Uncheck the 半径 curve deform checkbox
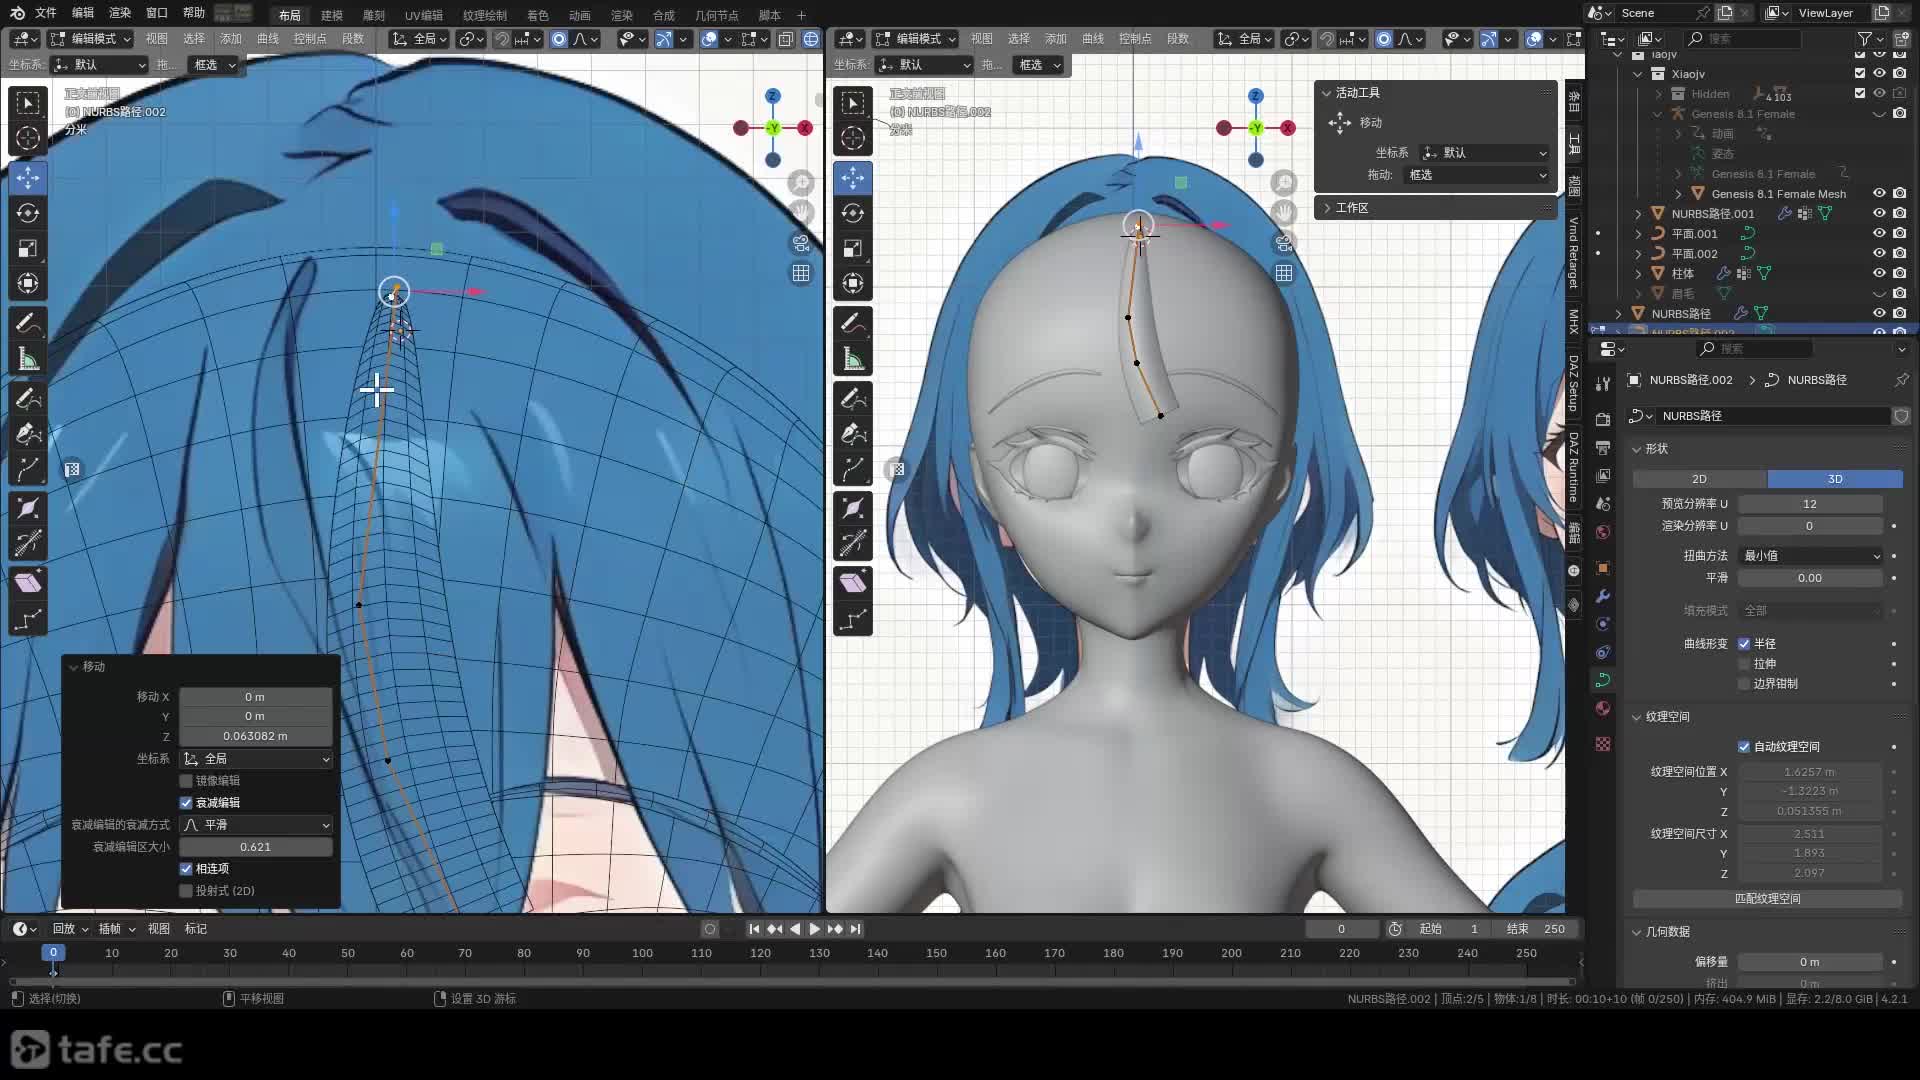1920x1080 pixels. point(1744,644)
